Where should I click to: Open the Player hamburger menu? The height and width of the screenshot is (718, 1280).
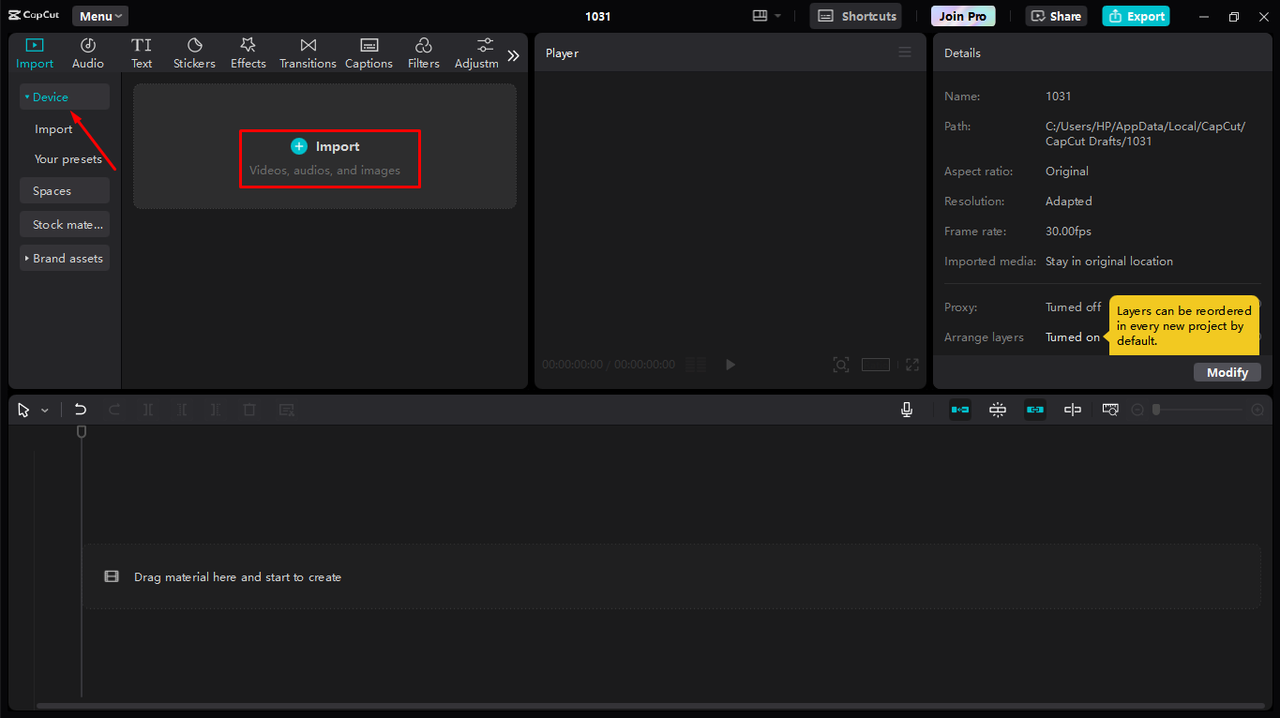905,52
